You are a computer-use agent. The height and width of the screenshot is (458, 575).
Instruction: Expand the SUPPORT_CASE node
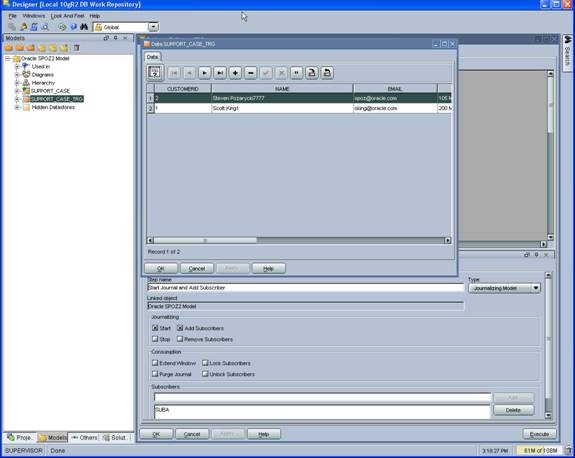point(17,91)
